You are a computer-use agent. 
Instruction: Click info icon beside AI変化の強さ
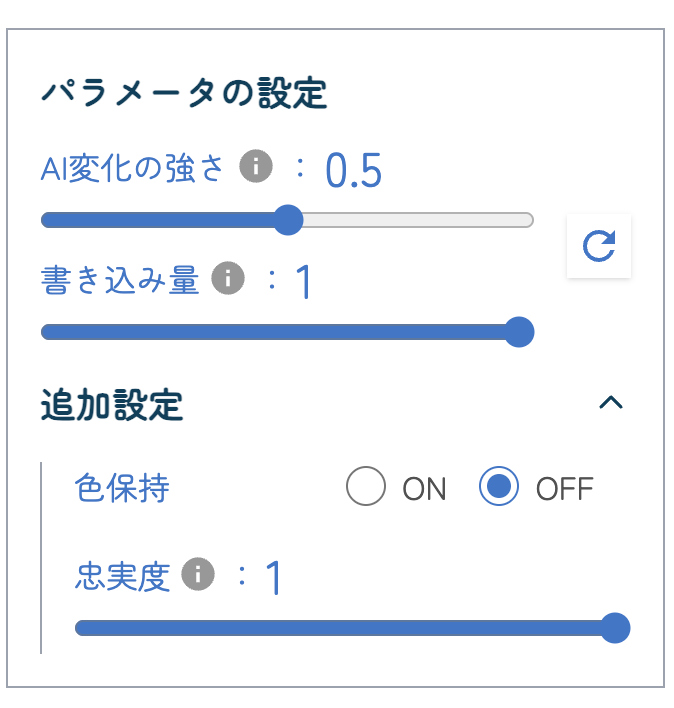point(256,166)
